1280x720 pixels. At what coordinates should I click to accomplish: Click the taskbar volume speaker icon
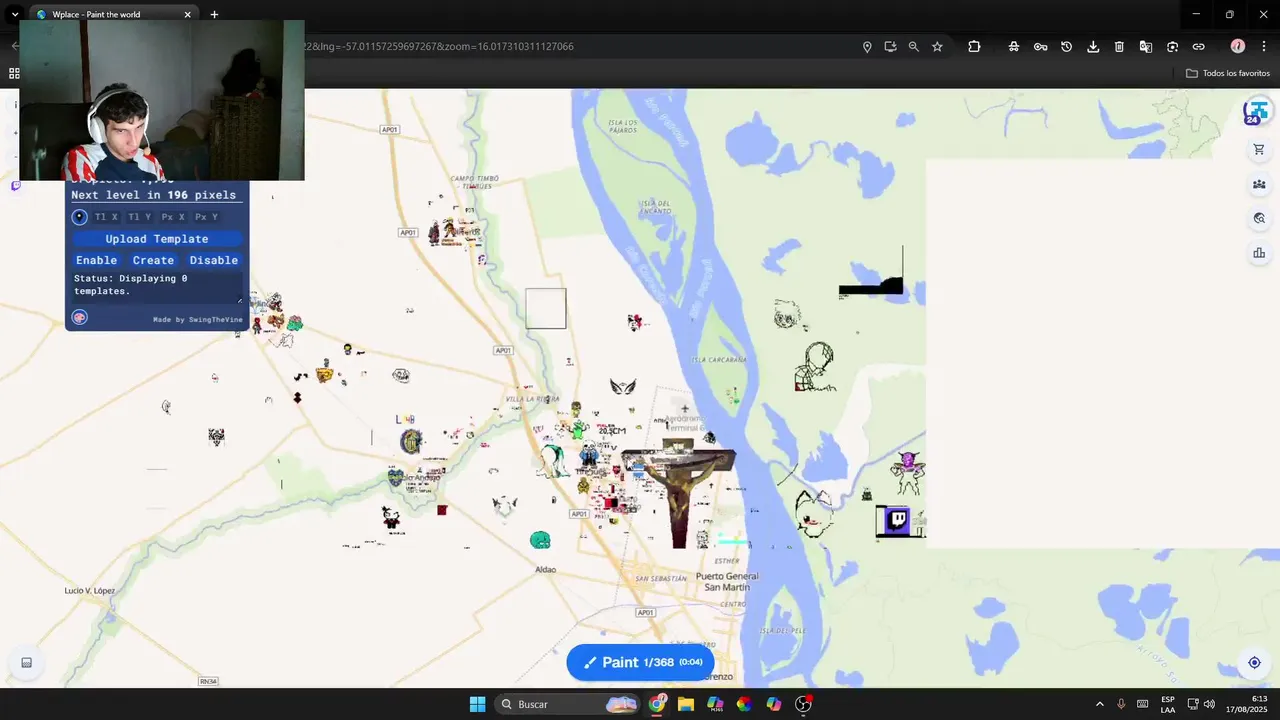1209,704
